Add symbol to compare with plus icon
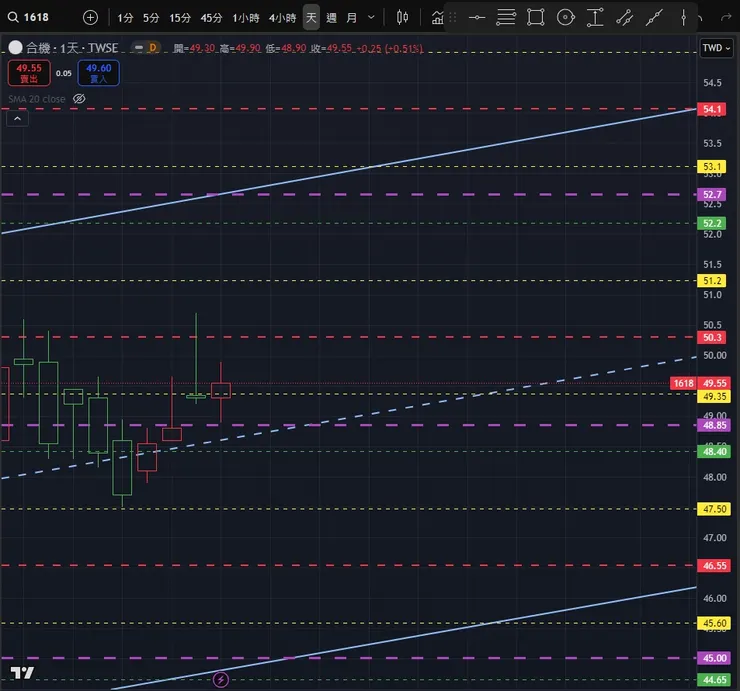This screenshot has width=740, height=691. [x=90, y=17]
